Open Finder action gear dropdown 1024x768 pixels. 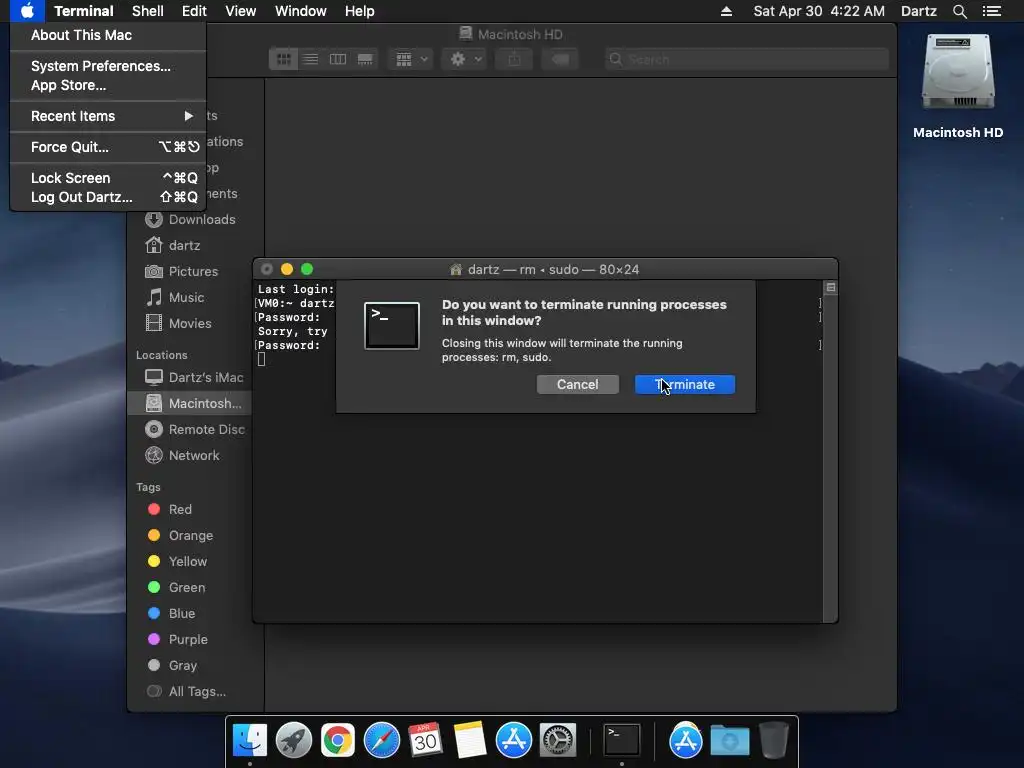click(x=465, y=59)
